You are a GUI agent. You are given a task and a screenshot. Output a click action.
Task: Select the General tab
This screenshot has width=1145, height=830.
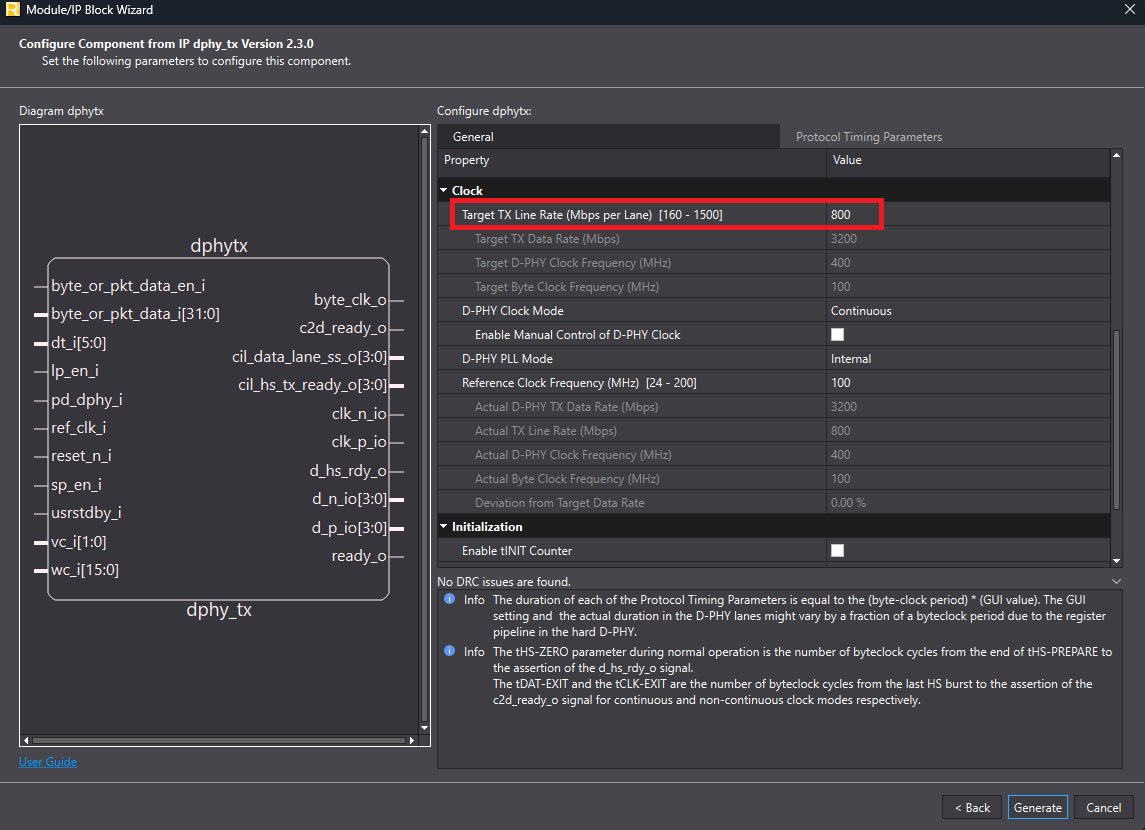click(473, 137)
